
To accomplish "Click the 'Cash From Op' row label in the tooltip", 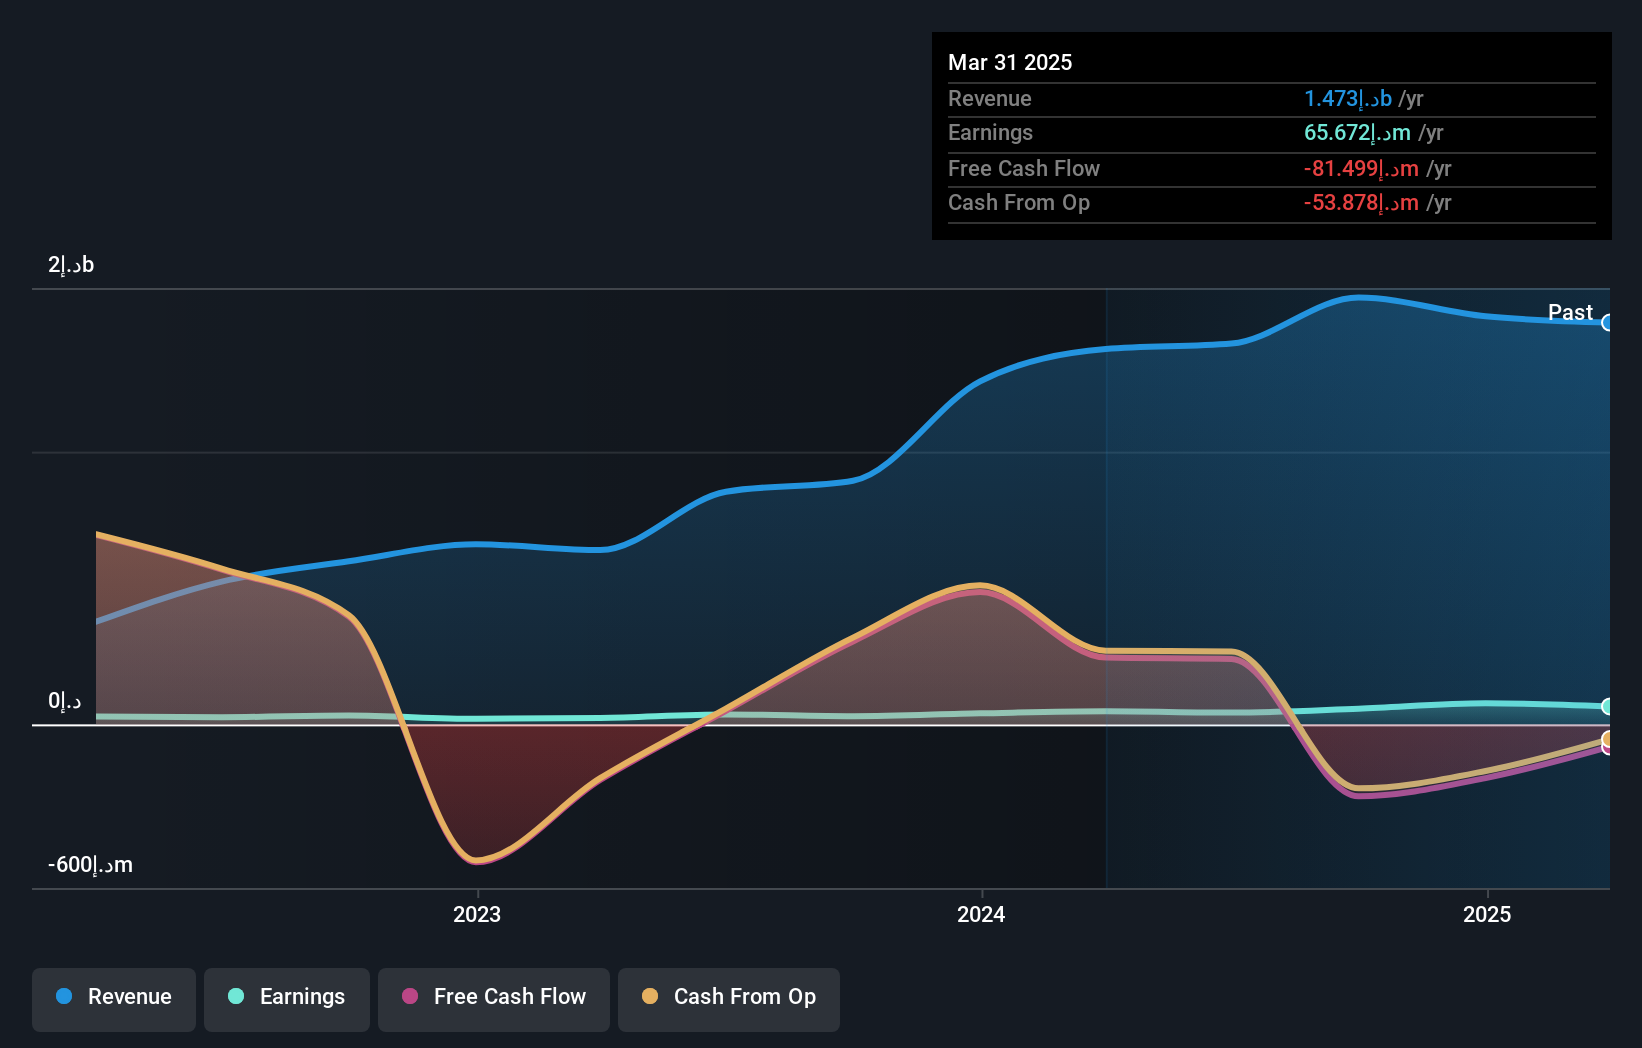I will coord(1019,202).
